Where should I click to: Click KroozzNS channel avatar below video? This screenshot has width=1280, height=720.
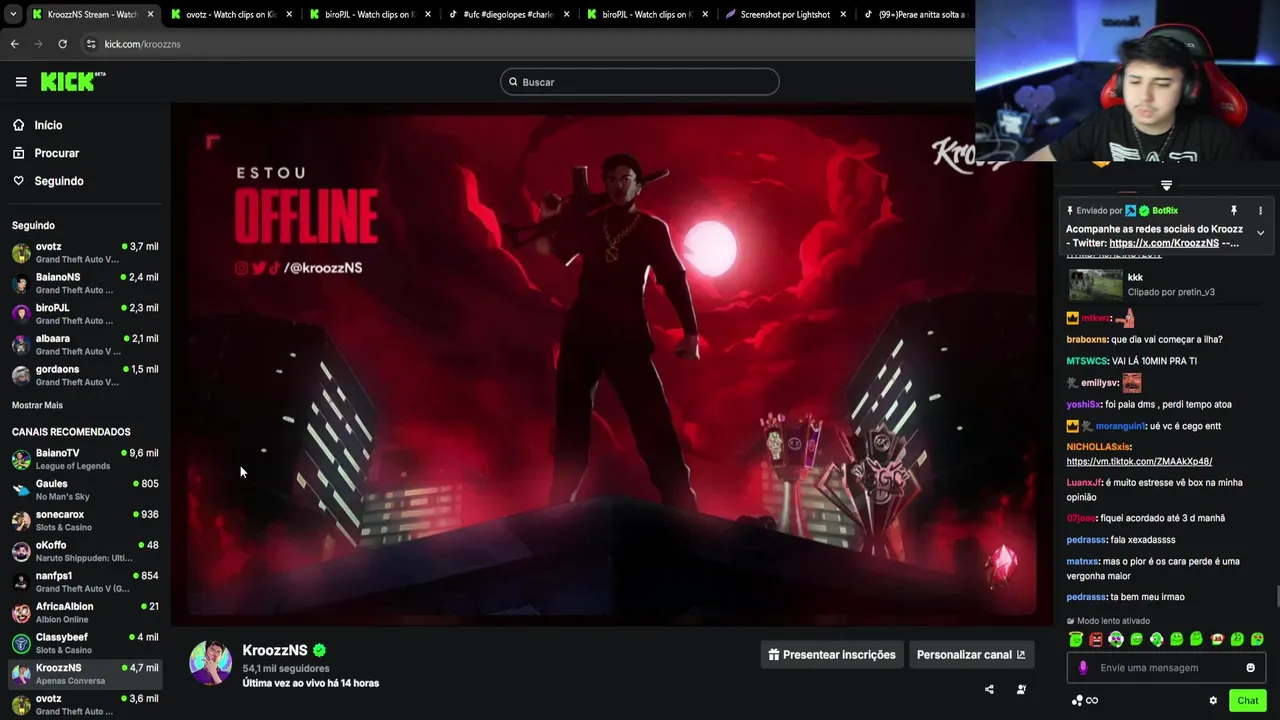[211, 663]
